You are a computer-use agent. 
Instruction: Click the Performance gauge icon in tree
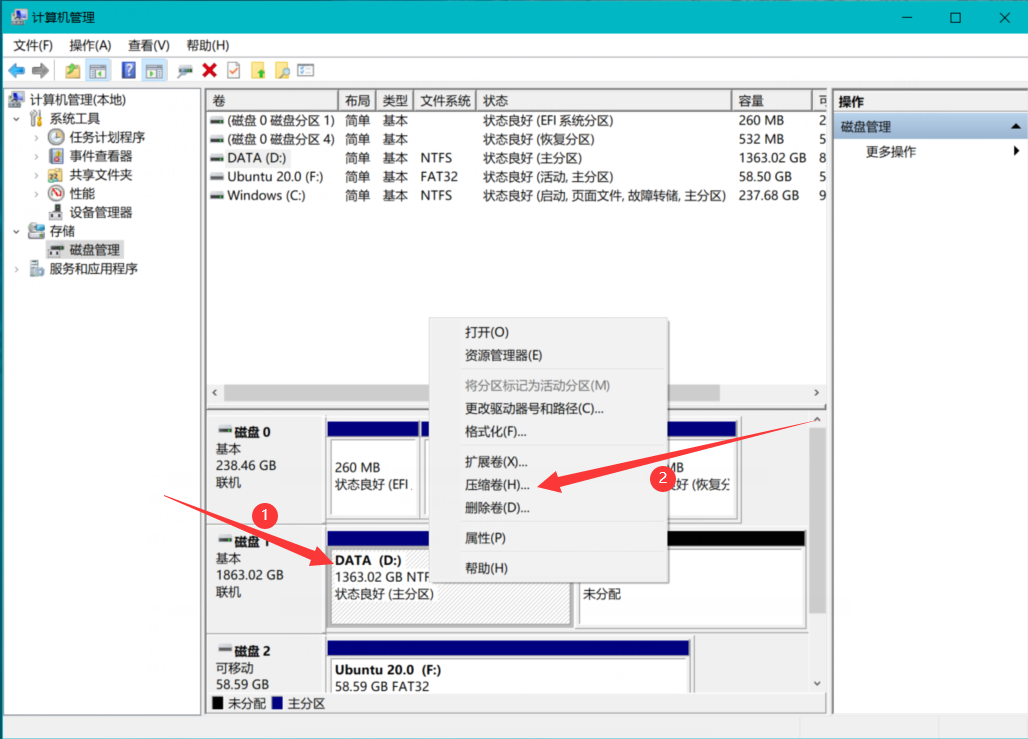pyautogui.click(x=56, y=193)
